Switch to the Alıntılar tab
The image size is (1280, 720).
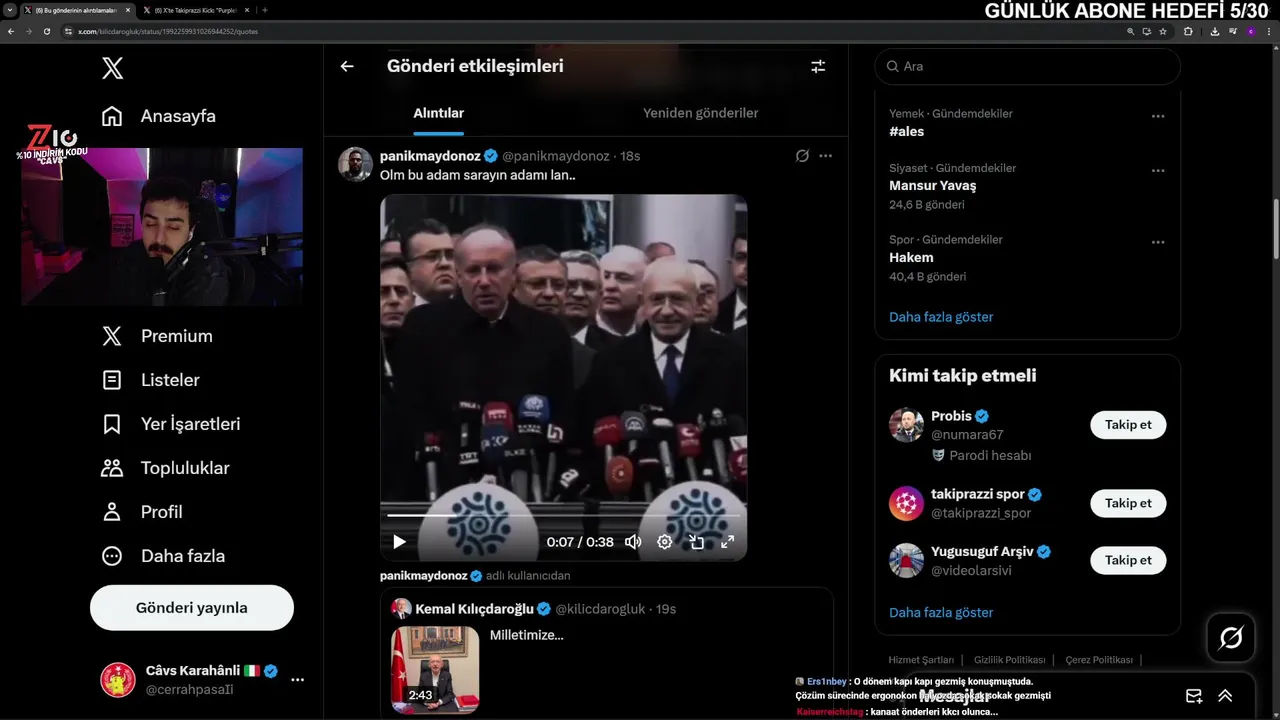(x=439, y=113)
